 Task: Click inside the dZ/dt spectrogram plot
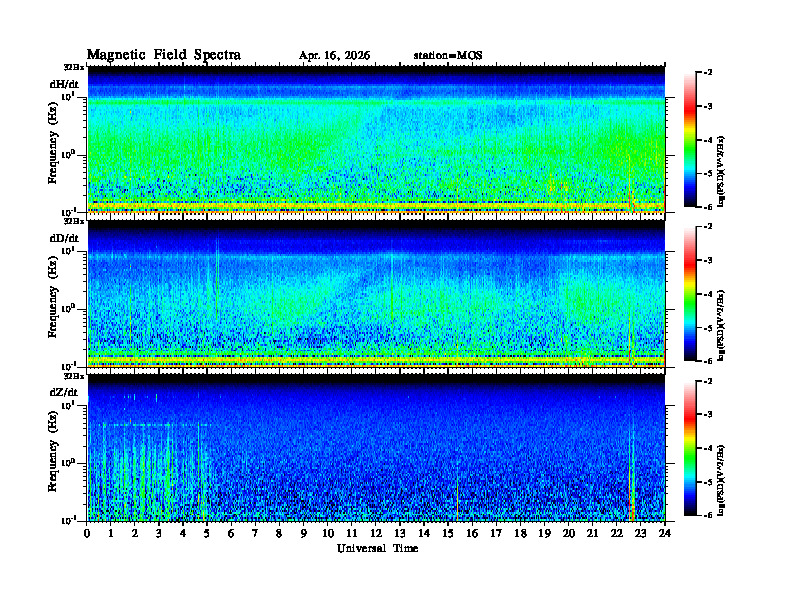click(x=376, y=448)
